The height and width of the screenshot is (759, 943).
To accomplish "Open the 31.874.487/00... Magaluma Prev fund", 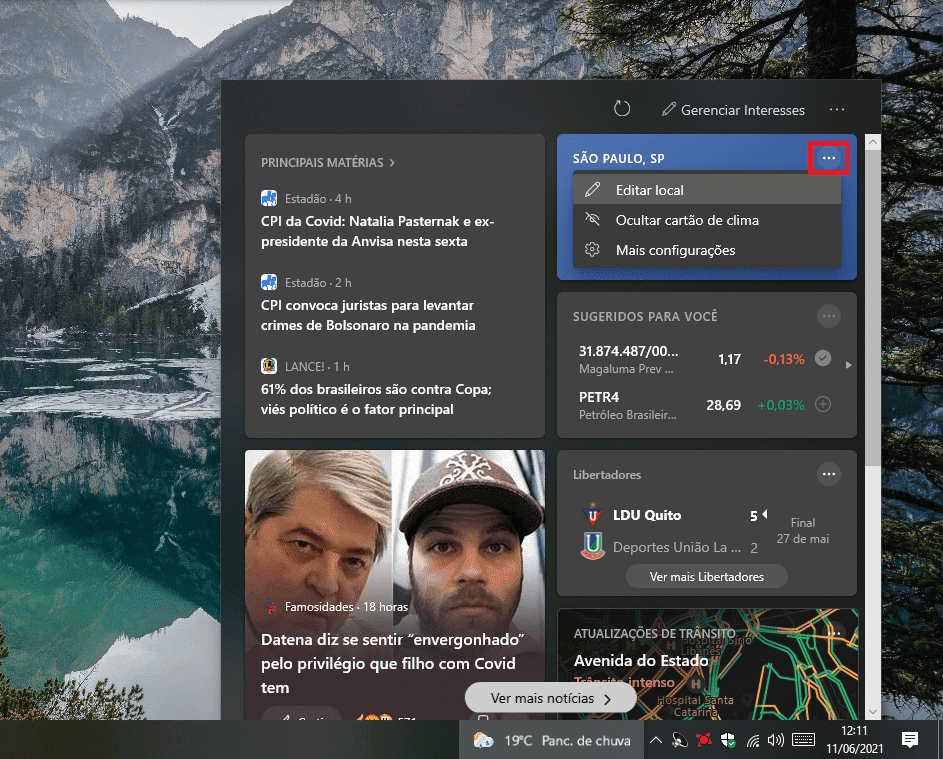I will click(x=628, y=359).
